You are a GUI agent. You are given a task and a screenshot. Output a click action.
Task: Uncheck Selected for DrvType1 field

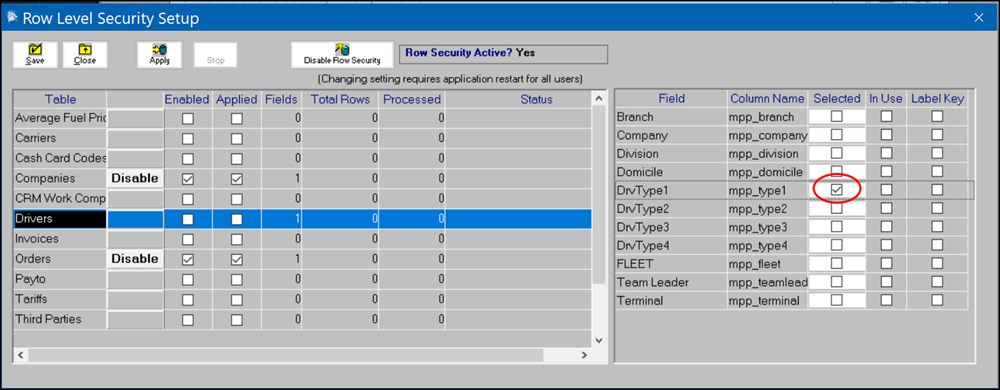[x=837, y=190]
